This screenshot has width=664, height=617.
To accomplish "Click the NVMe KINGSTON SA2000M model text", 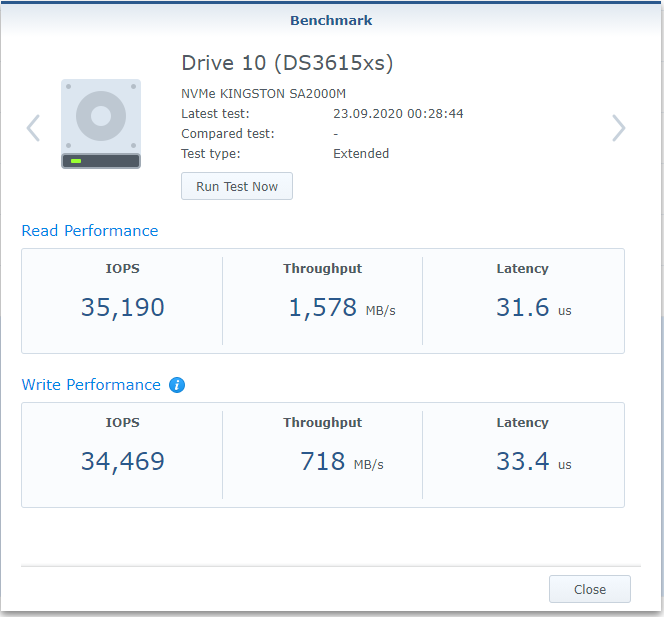I will (263, 94).
